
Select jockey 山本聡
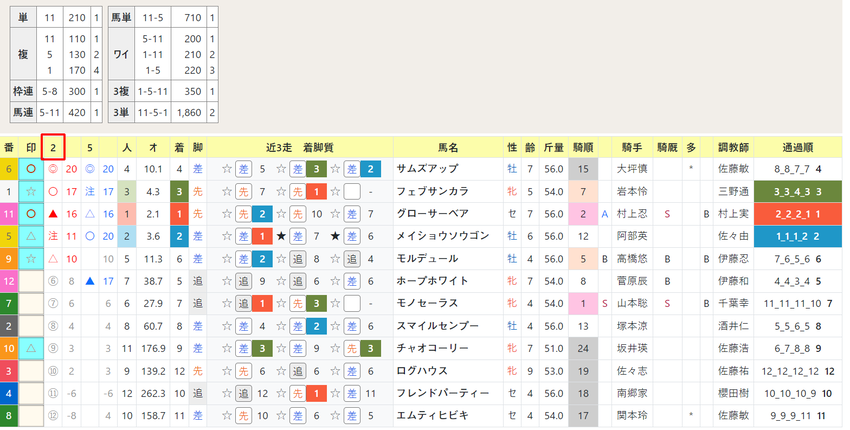coord(632,304)
